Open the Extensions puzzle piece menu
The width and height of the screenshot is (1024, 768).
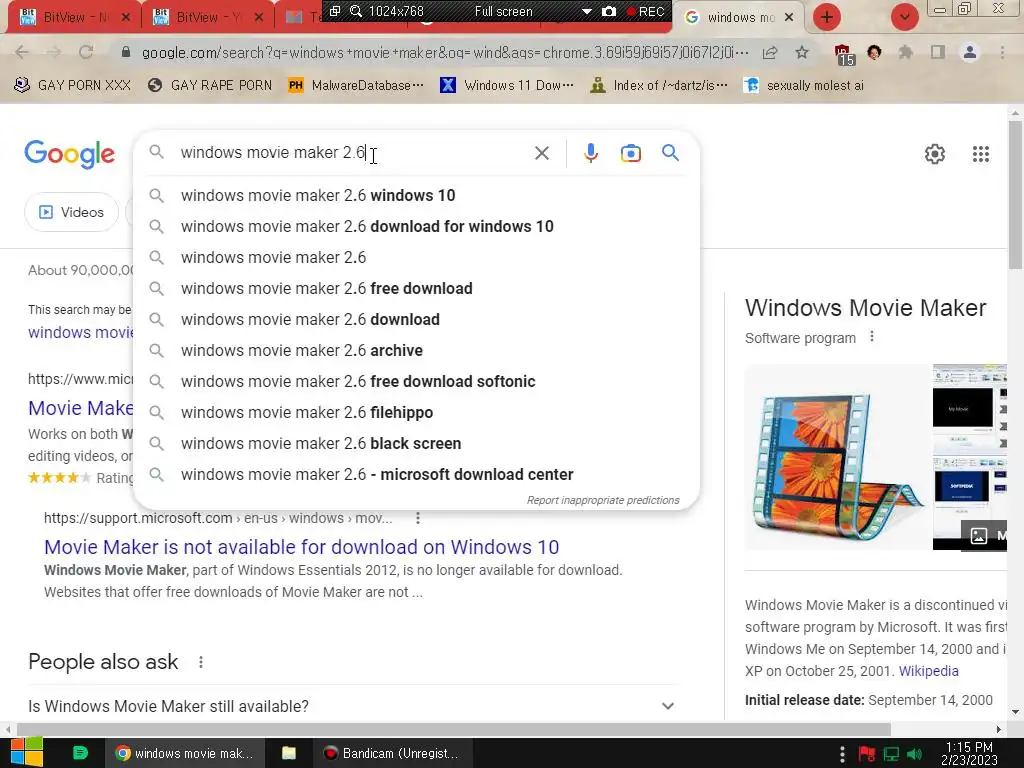[x=905, y=52]
